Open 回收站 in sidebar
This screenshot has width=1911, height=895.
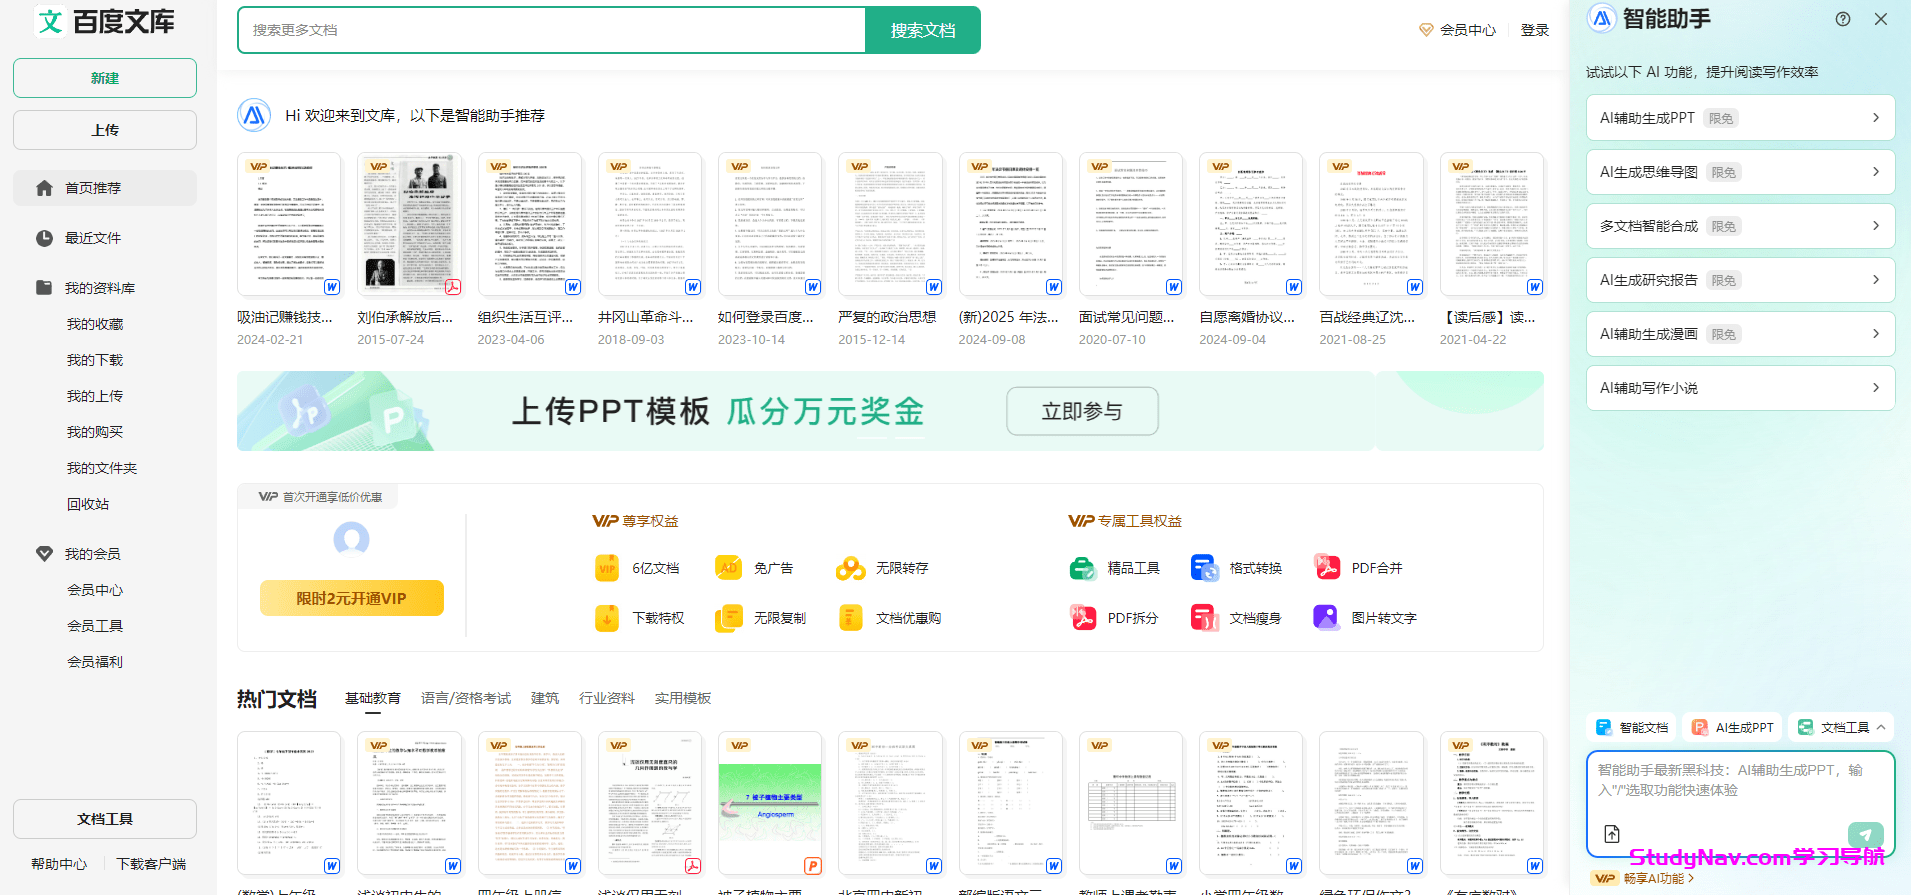[x=88, y=504]
